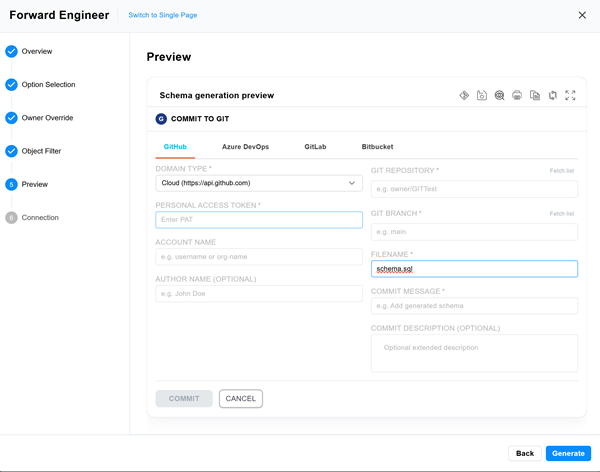Click the Object Filter step checkmark icon
The width and height of the screenshot is (600, 472).
pos(11,151)
